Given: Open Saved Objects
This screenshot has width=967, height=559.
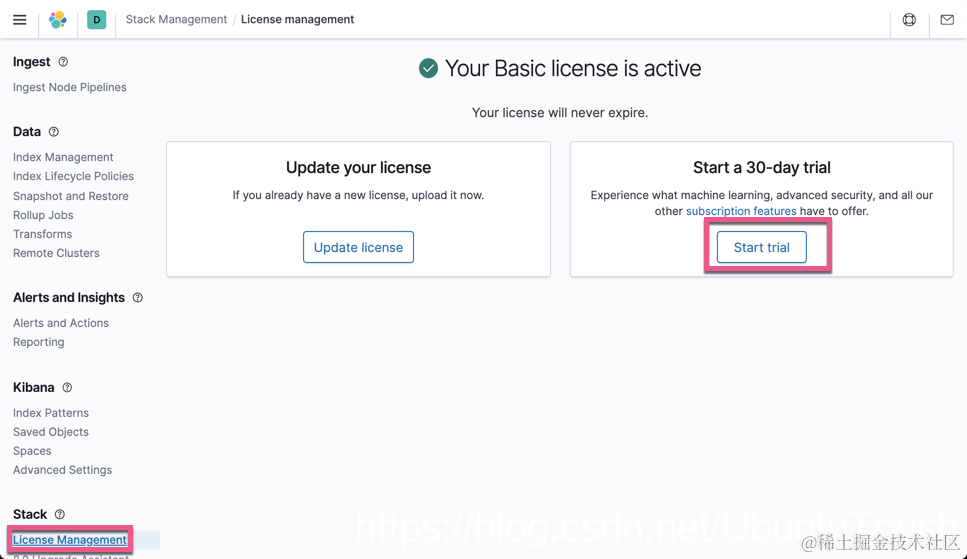Looking at the screenshot, I should point(51,433).
